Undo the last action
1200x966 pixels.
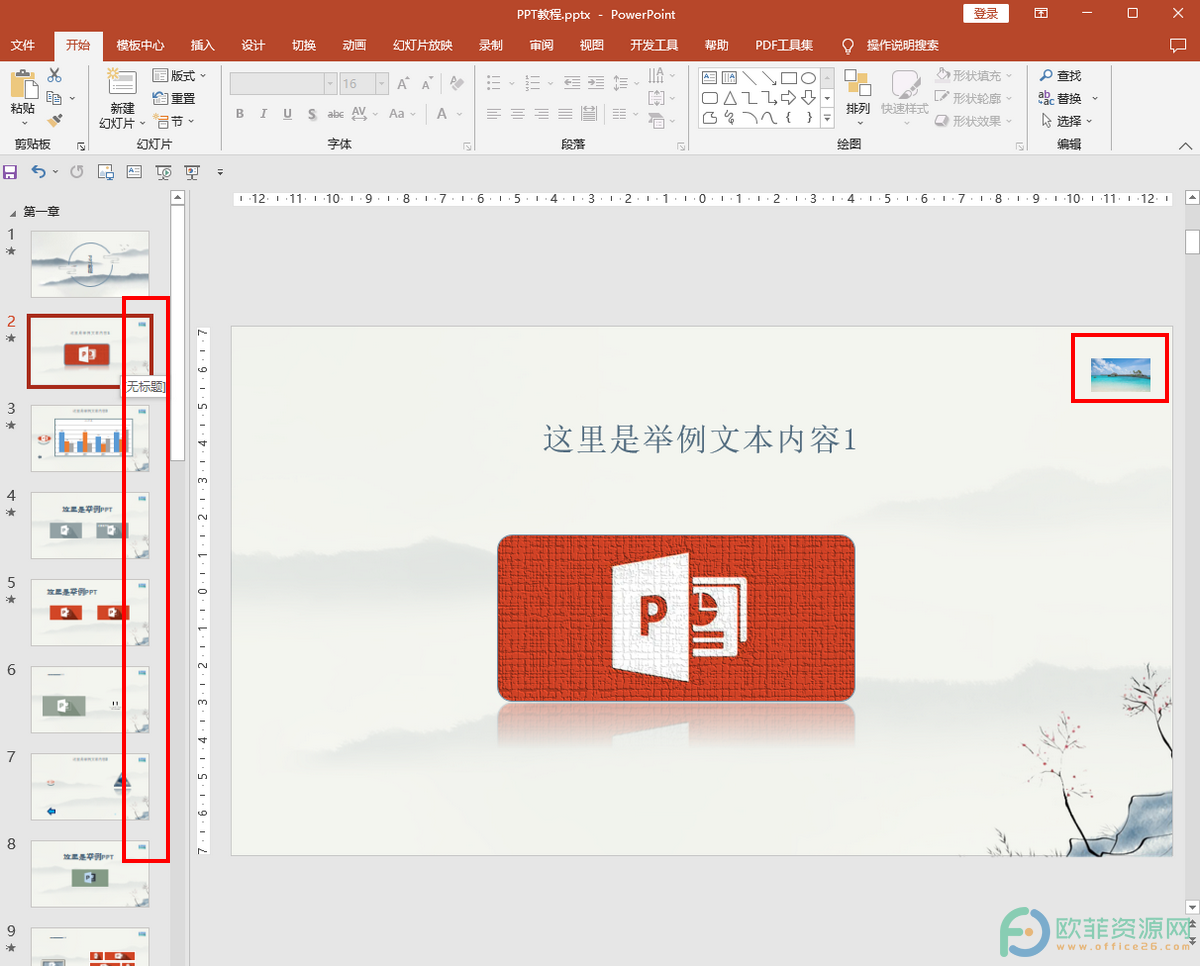pos(38,172)
